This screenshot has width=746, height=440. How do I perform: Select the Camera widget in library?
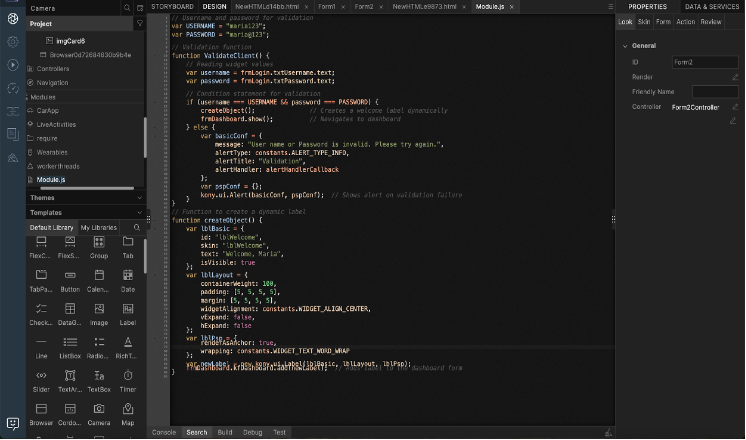pos(99,409)
